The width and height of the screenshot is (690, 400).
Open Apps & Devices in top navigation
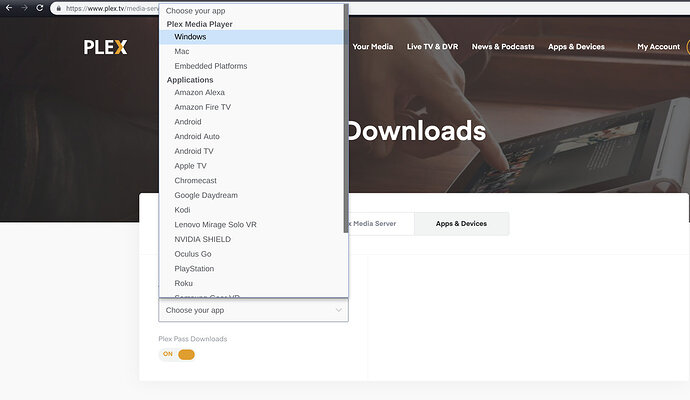(x=576, y=47)
